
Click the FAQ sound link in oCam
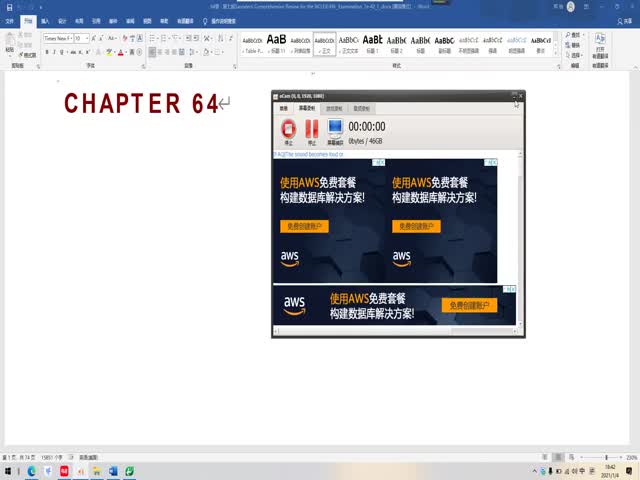[x=309, y=154]
